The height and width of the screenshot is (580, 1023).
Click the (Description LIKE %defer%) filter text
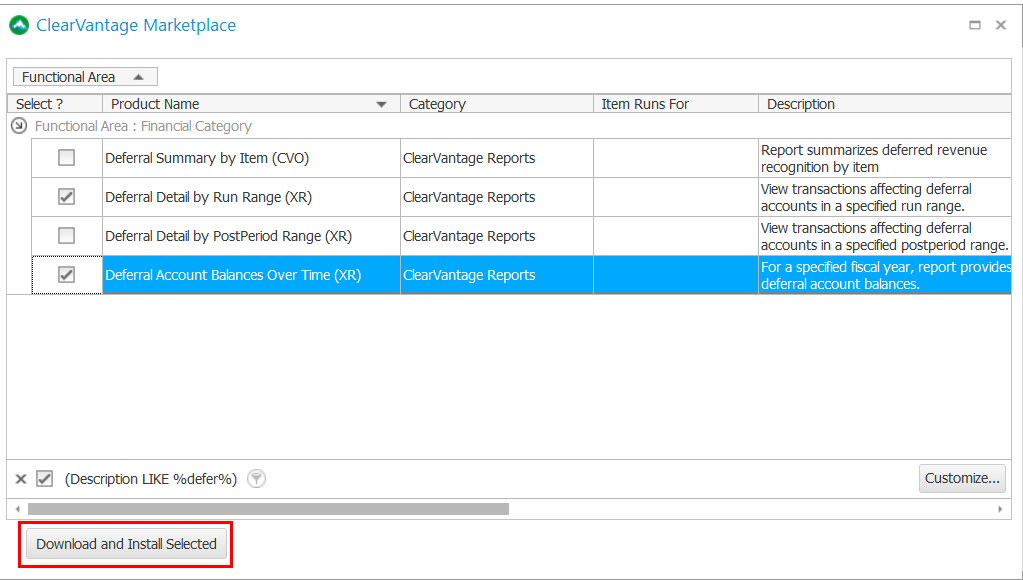click(151, 479)
